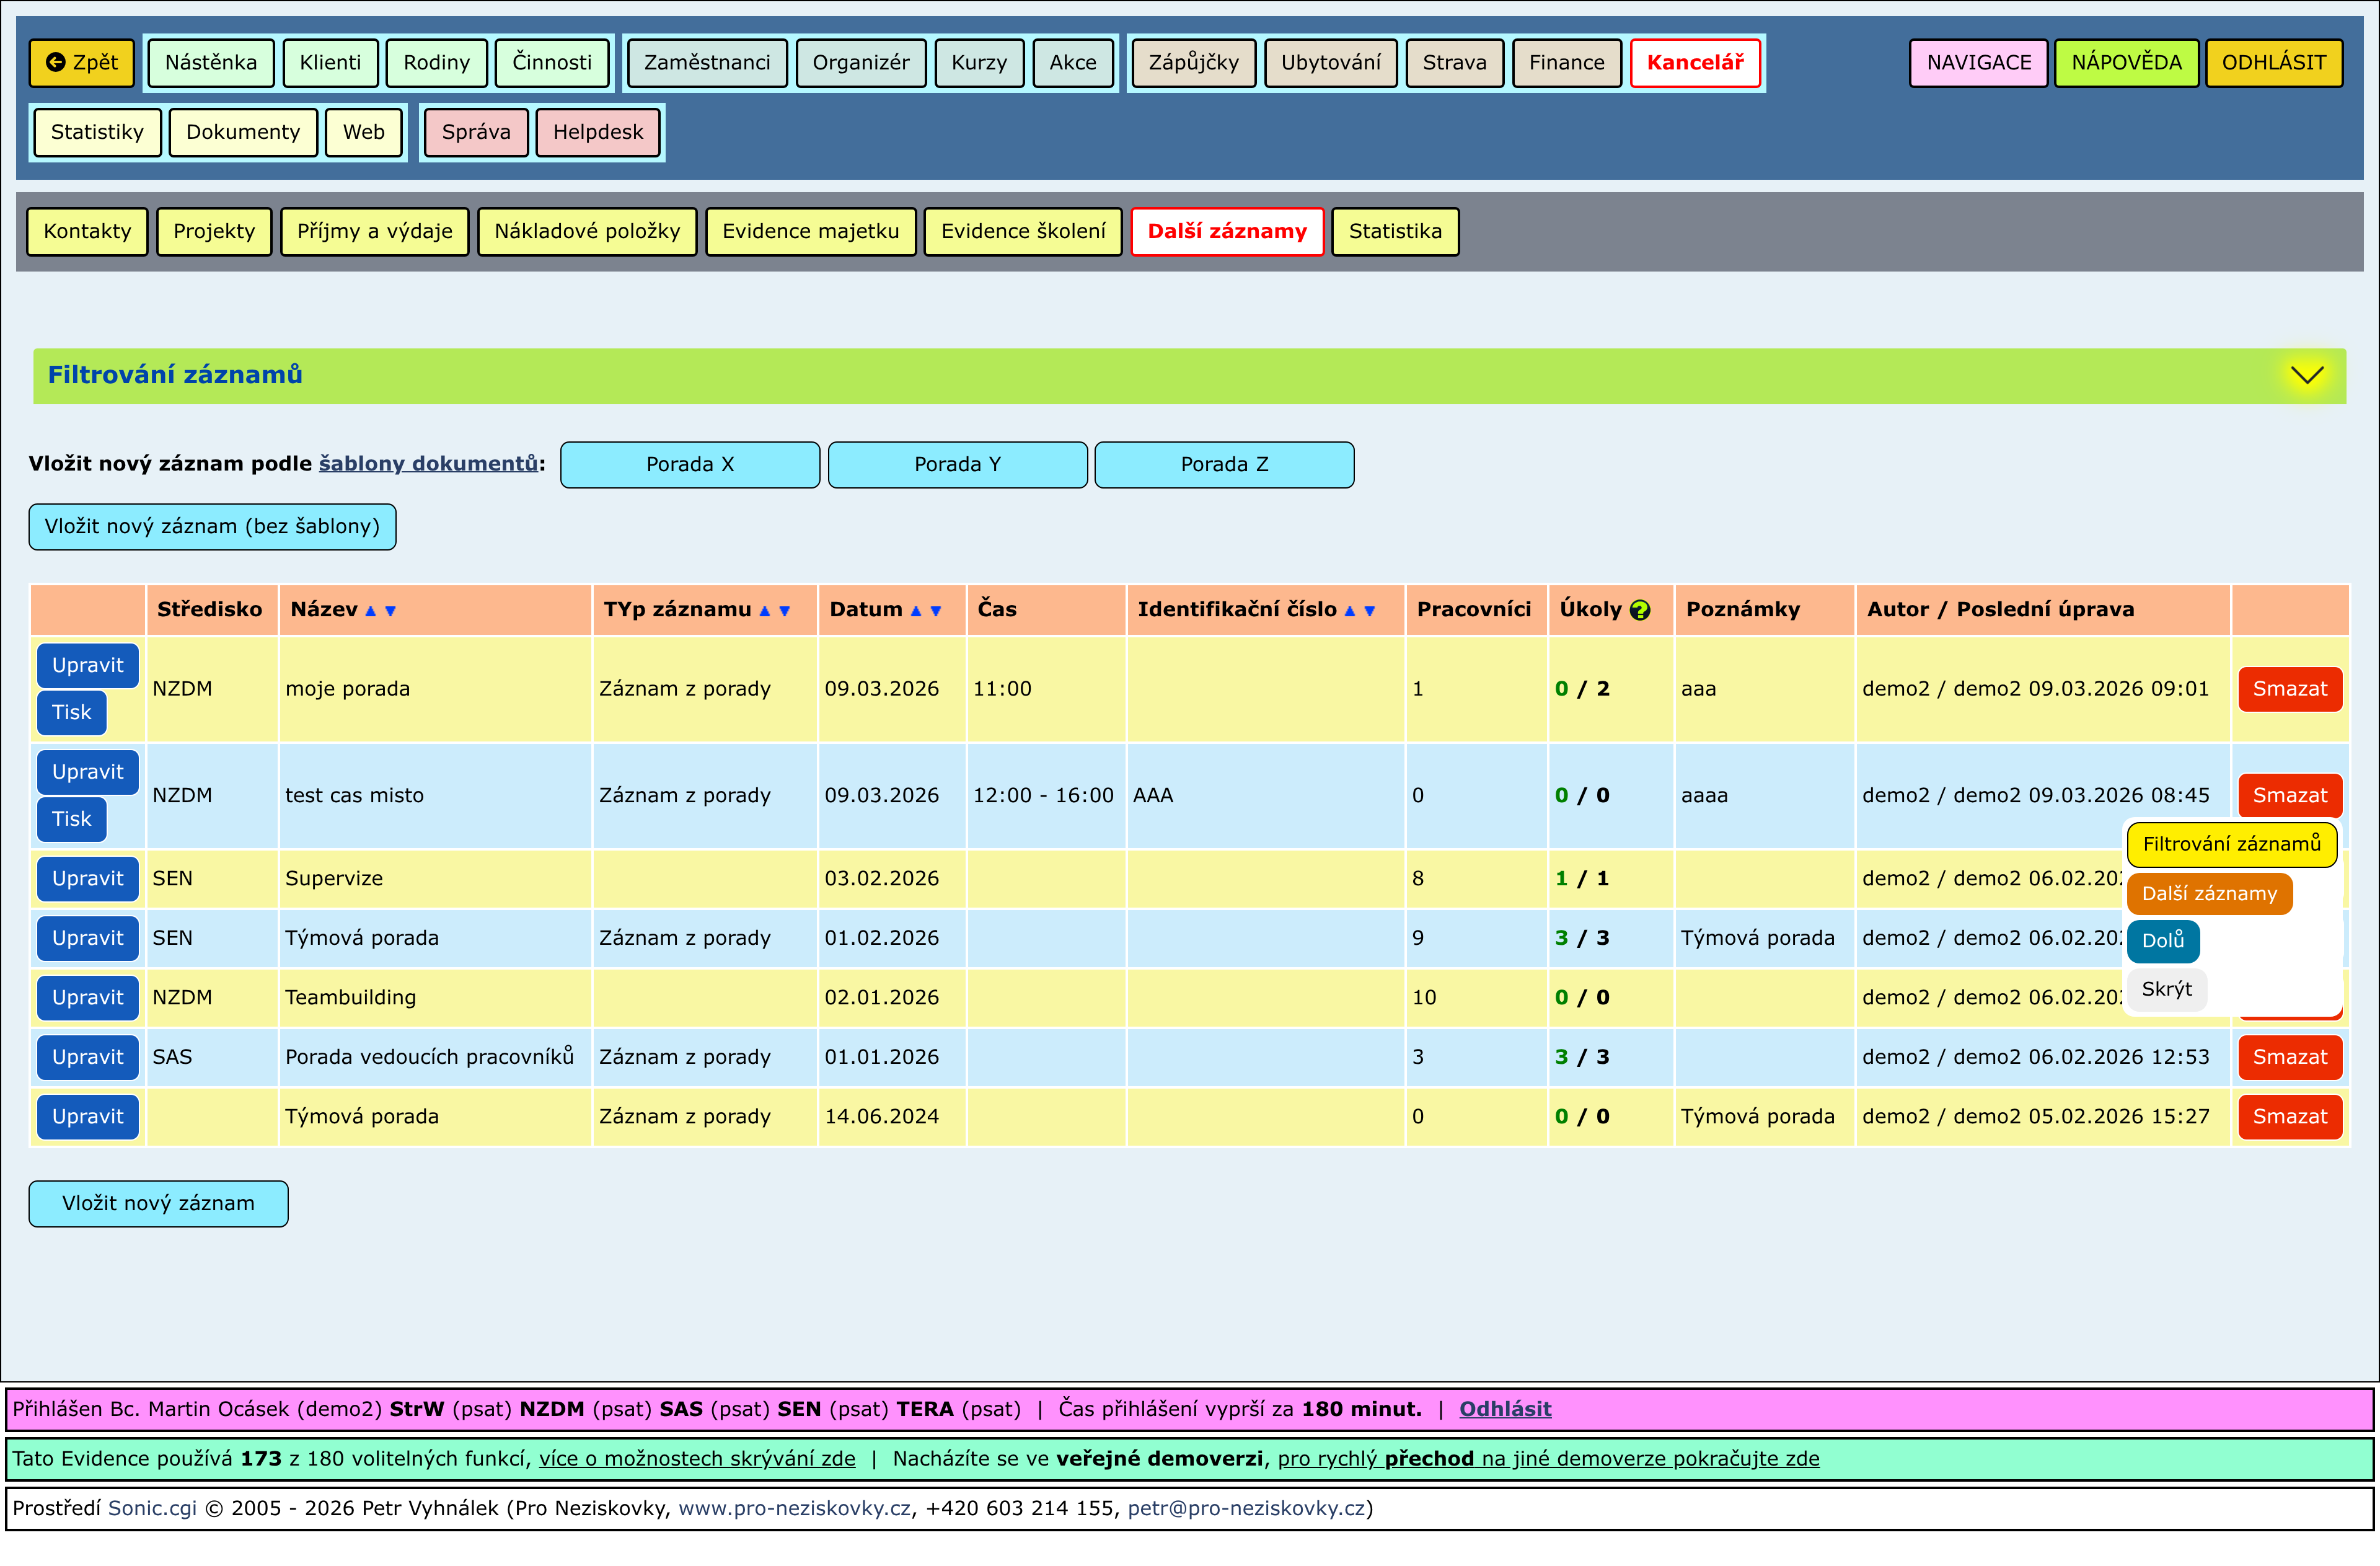The width and height of the screenshot is (2380, 1566).
Task: Open the Evidence majetku tab
Action: point(810,231)
